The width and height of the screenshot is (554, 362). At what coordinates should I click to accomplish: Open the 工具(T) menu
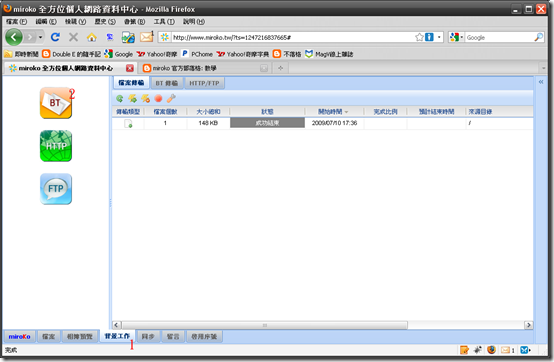pos(164,22)
